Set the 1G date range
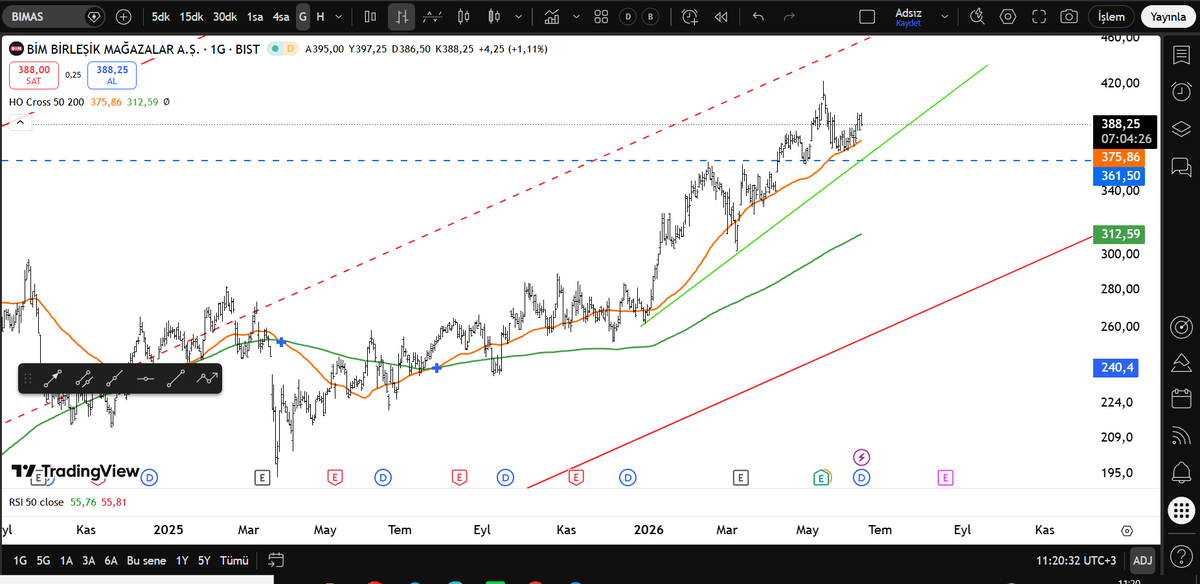 click(x=20, y=560)
